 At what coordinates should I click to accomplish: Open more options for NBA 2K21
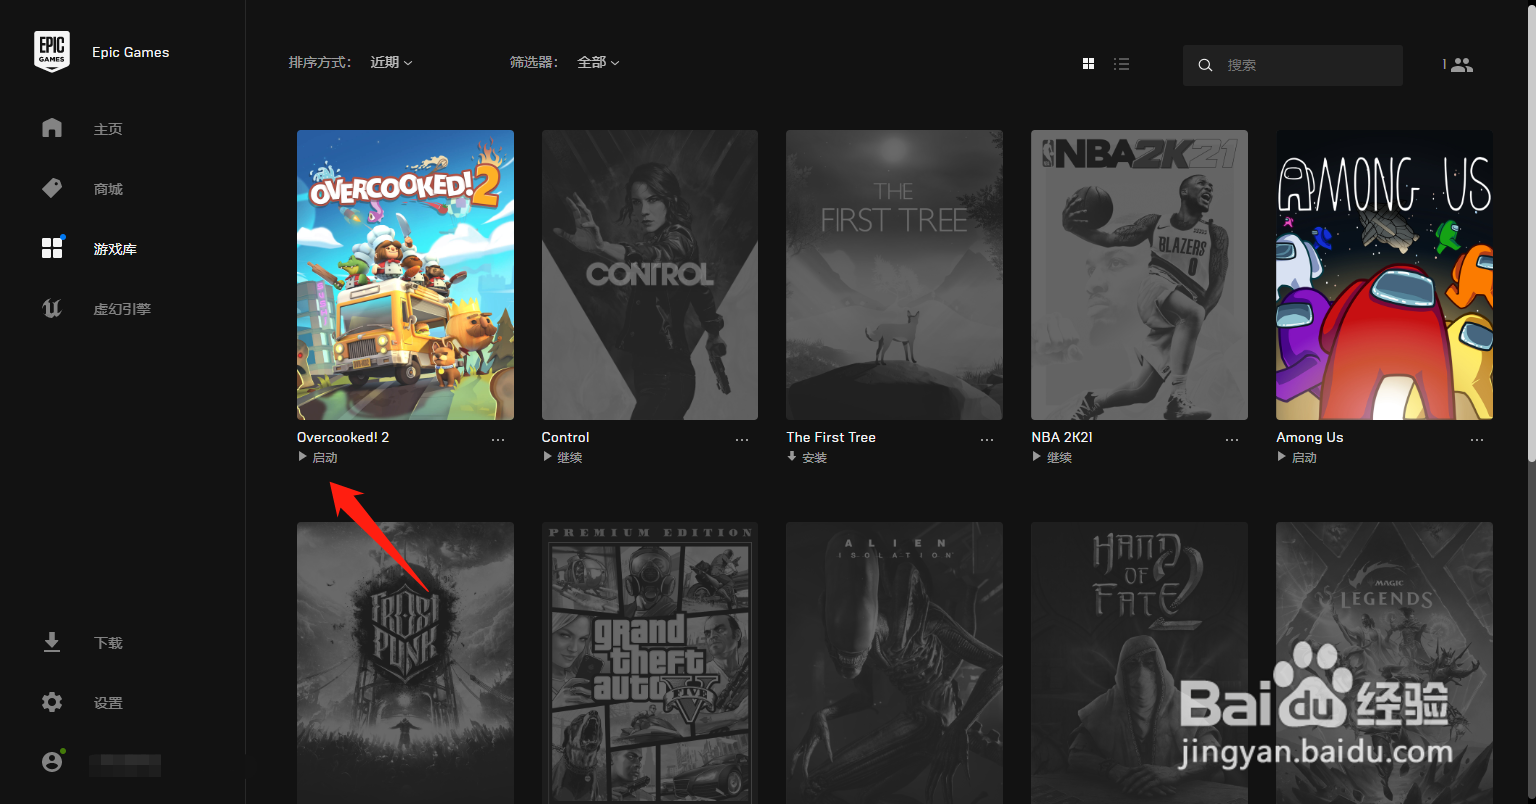click(1232, 439)
